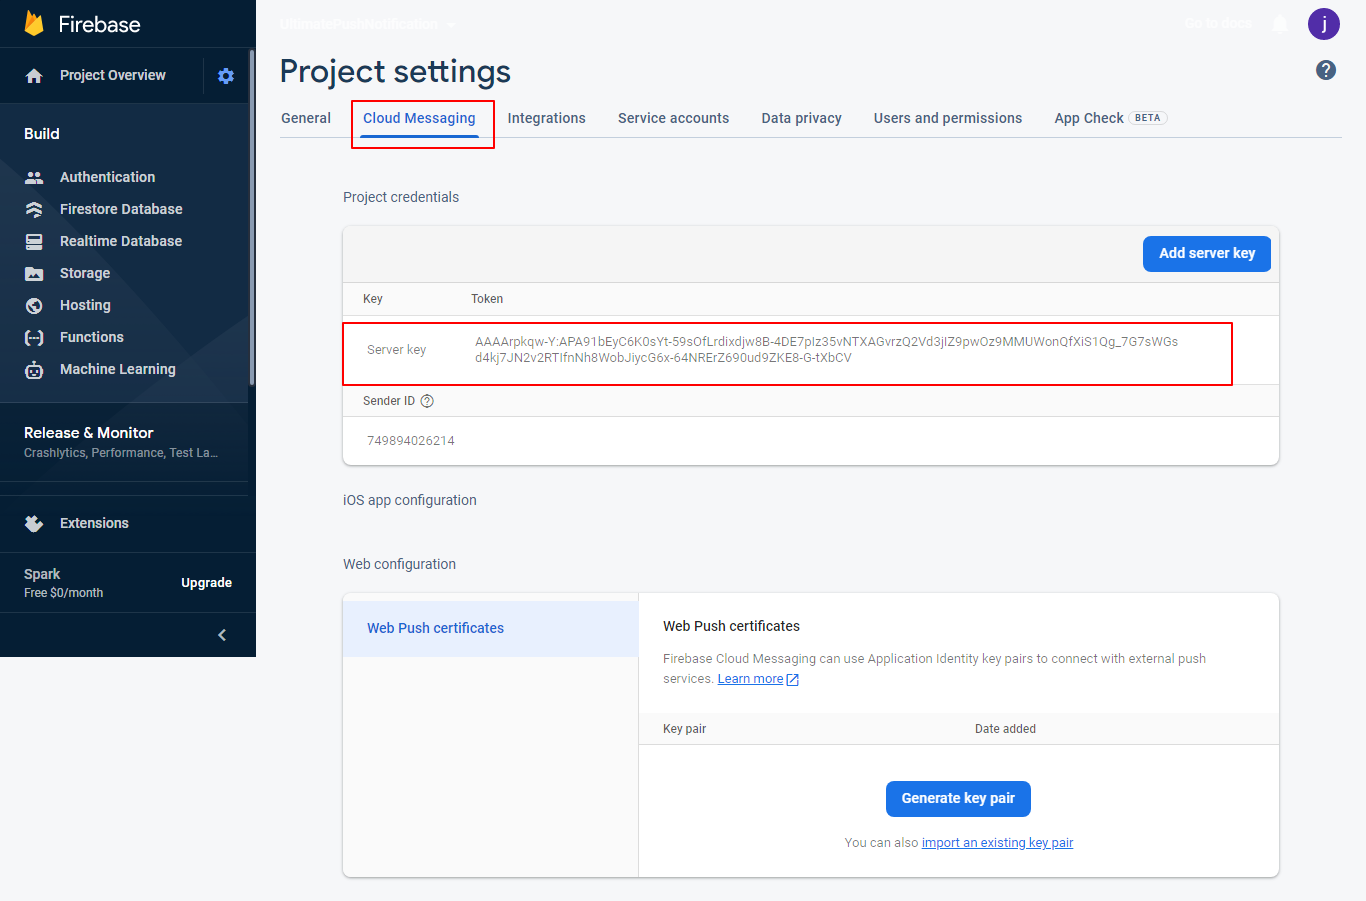Click the Upgrade plan button

point(206,583)
